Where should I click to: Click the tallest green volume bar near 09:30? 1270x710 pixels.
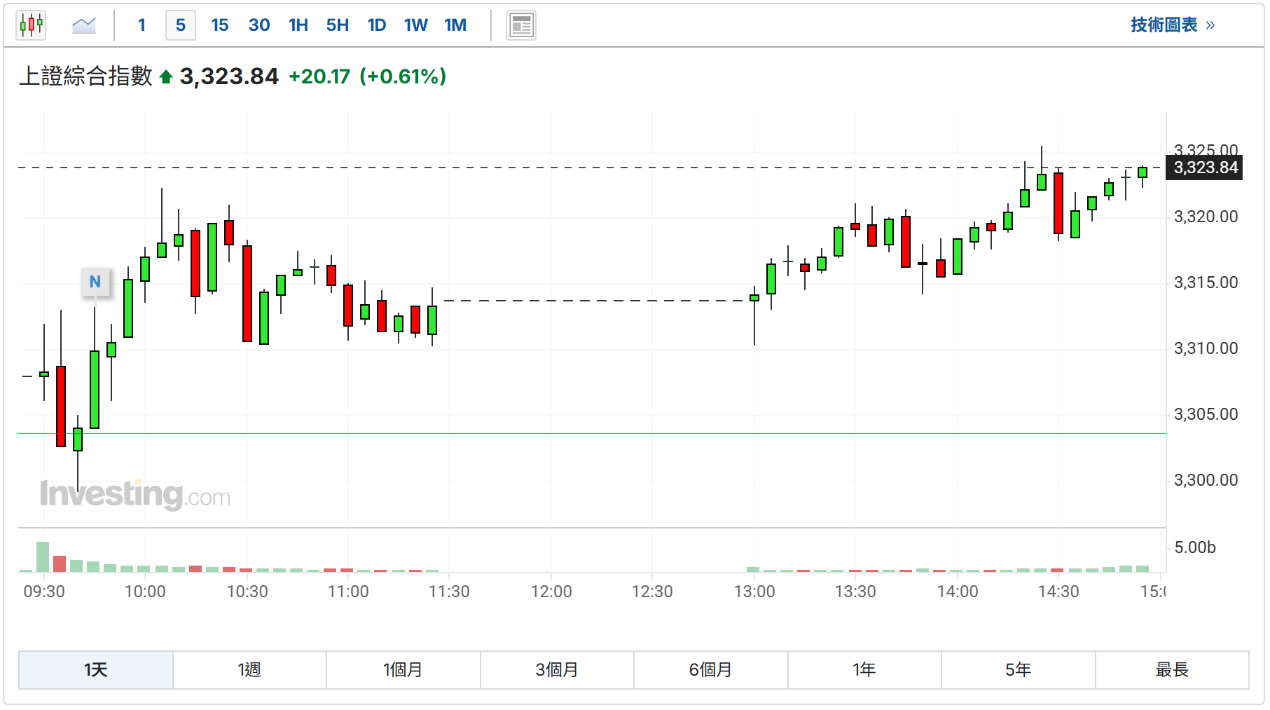coord(42,557)
